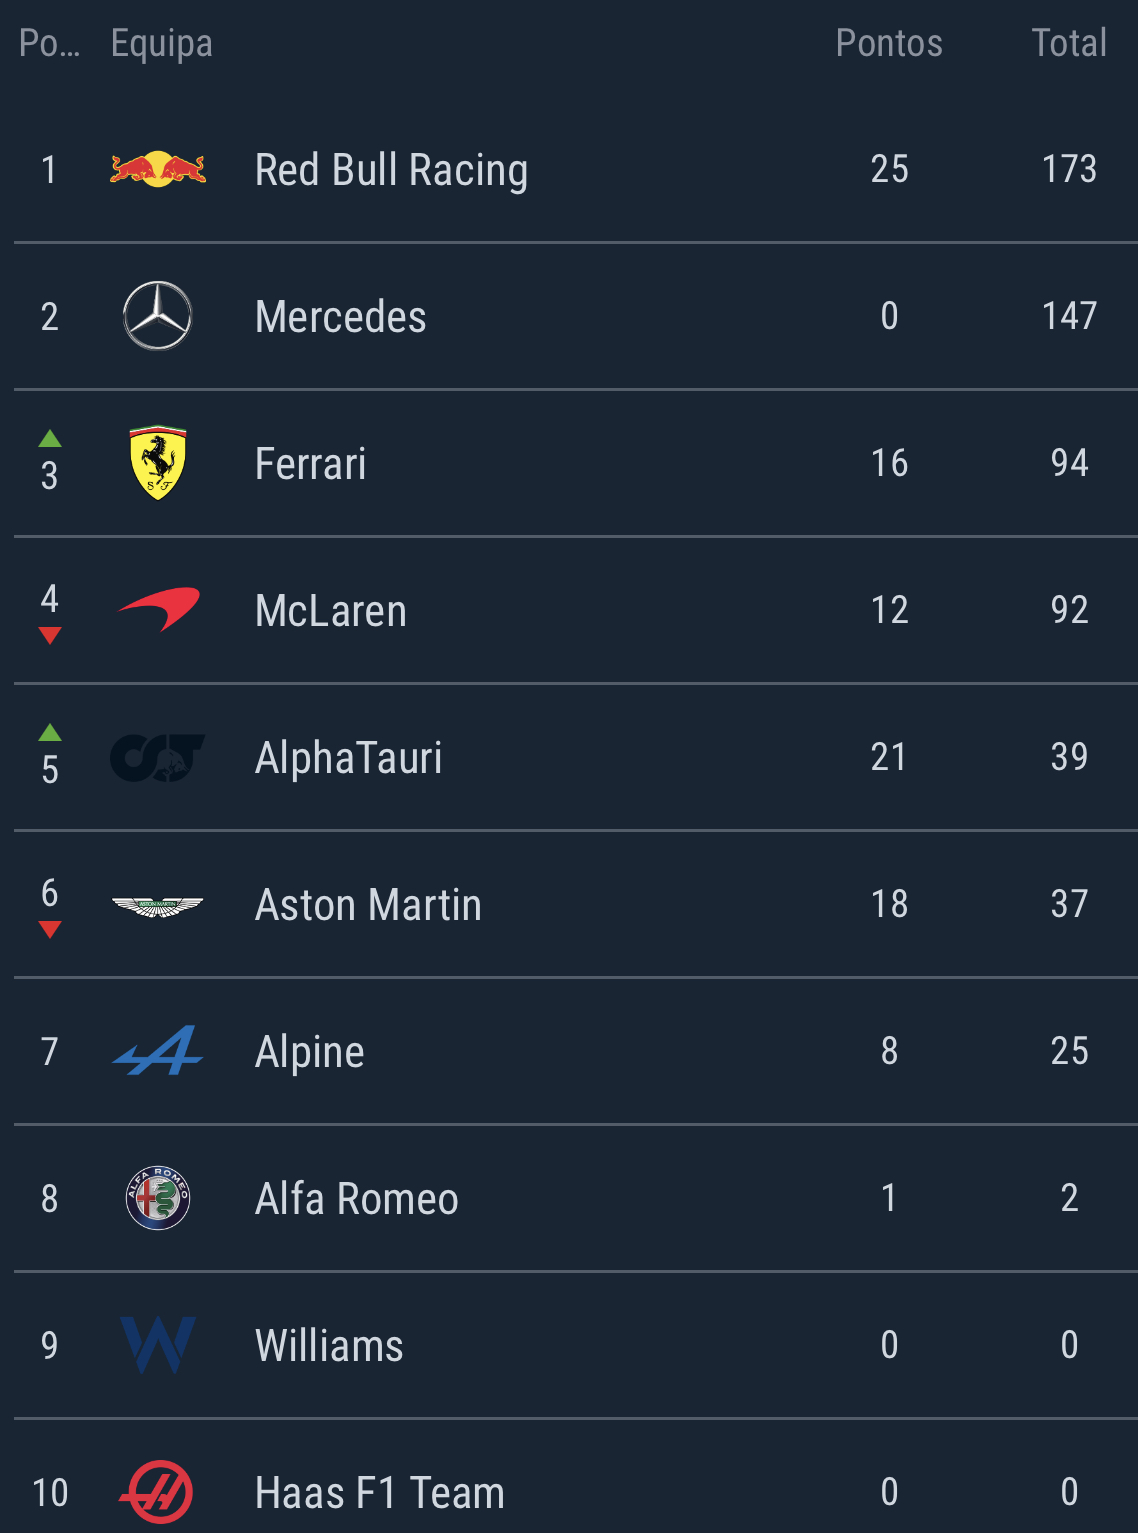Tap the Alpine logo
The width and height of the screenshot is (1138, 1533).
tap(158, 1051)
